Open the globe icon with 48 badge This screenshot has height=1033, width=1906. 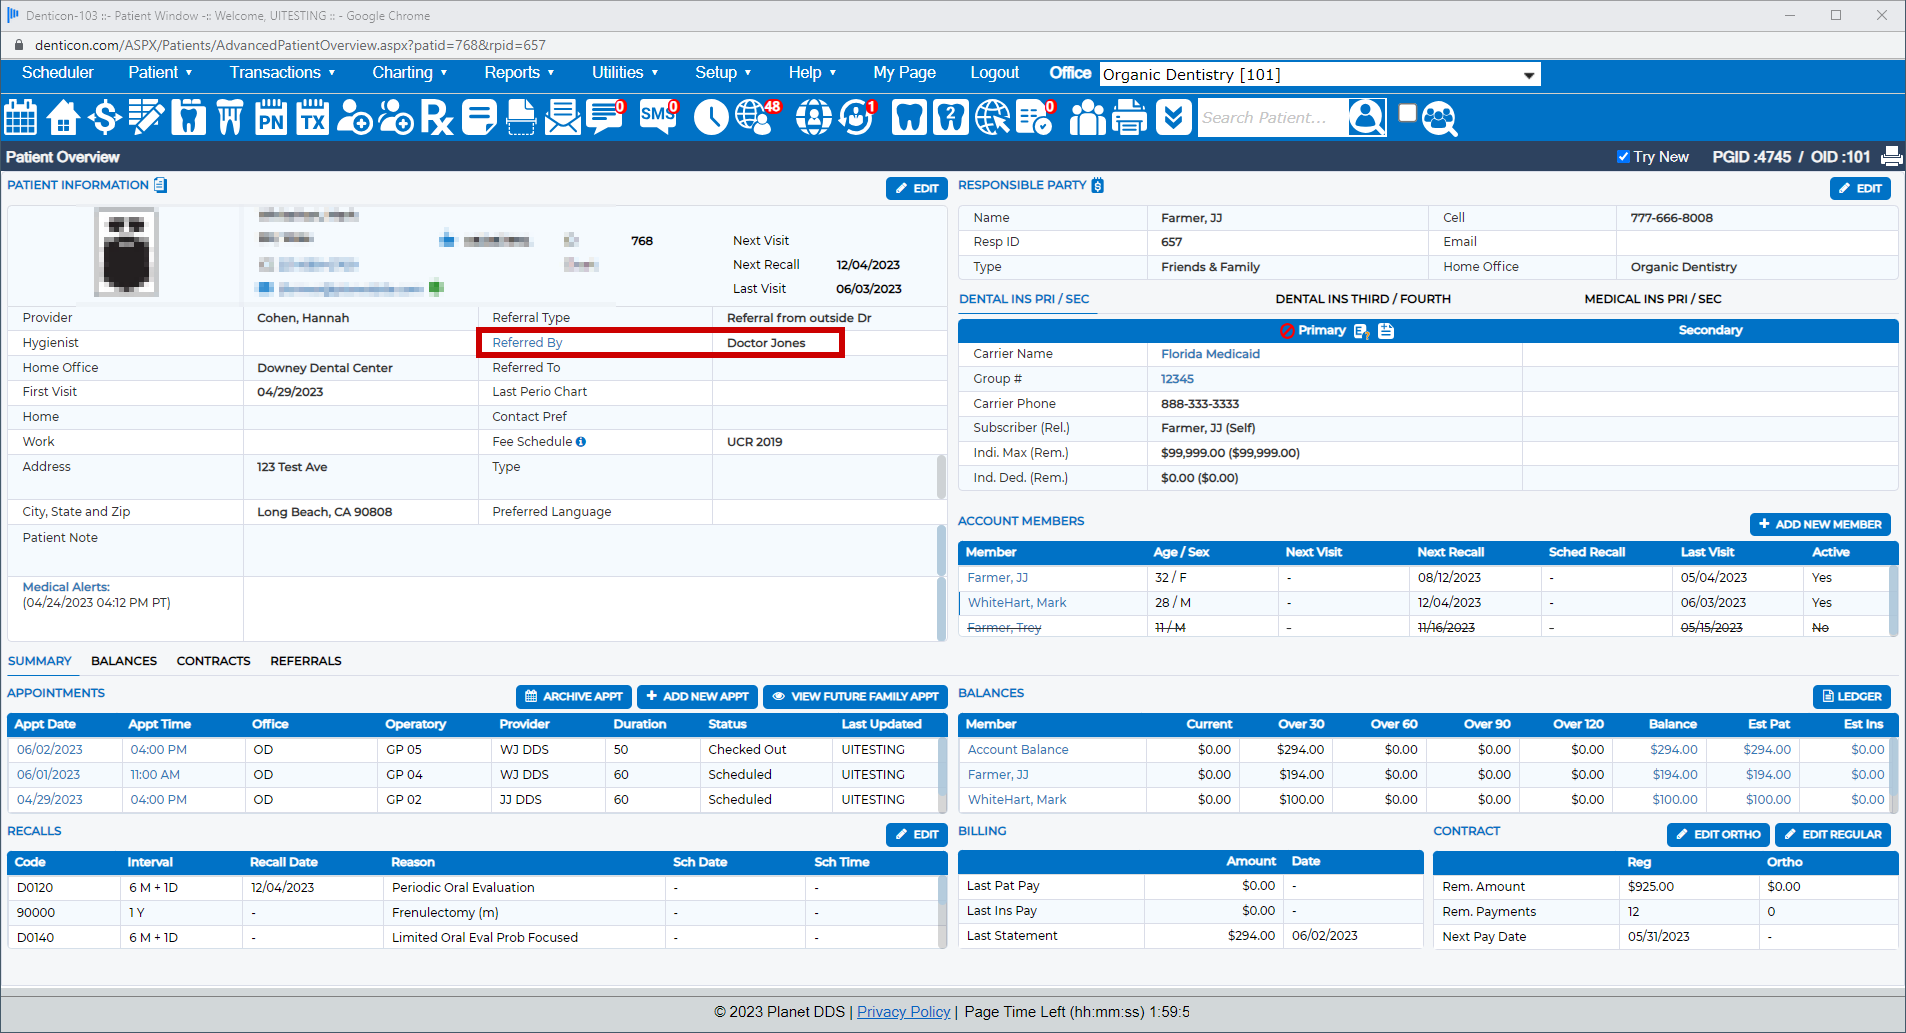pyautogui.click(x=757, y=118)
